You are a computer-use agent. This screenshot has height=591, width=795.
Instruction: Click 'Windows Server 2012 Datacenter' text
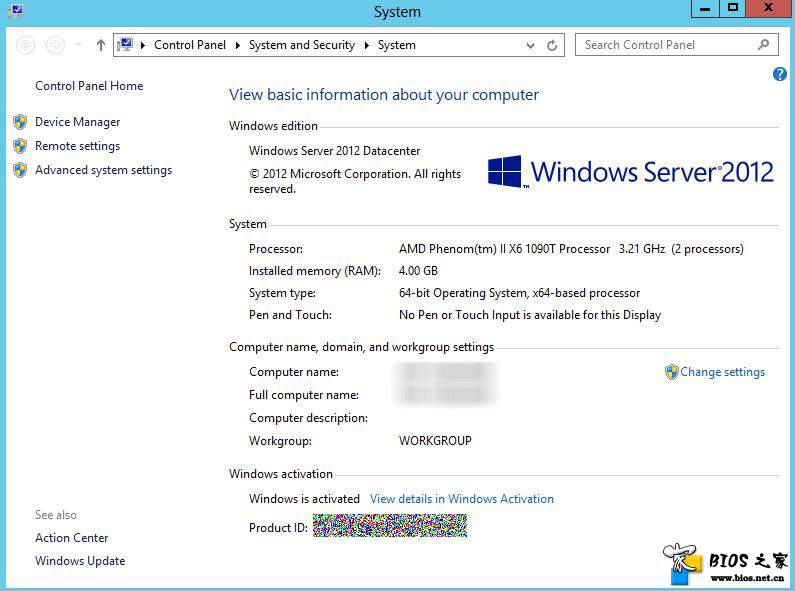334,151
